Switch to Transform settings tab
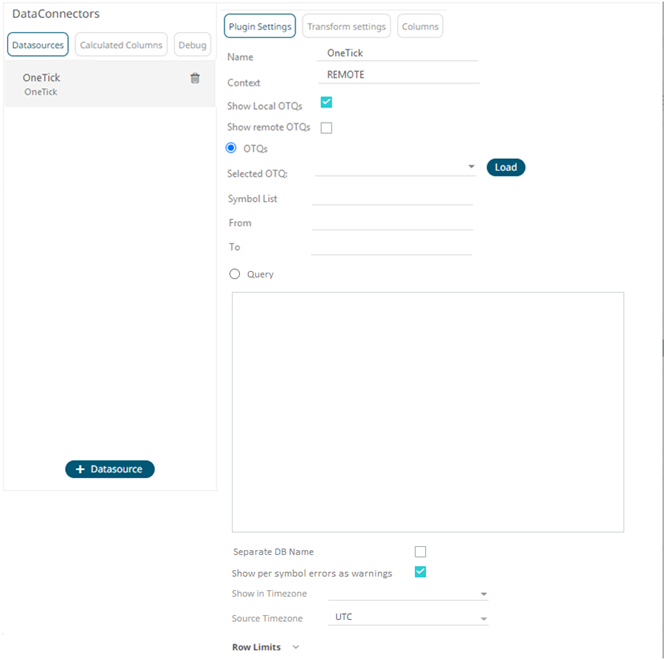Screen dimensions: 666x660 click(346, 26)
